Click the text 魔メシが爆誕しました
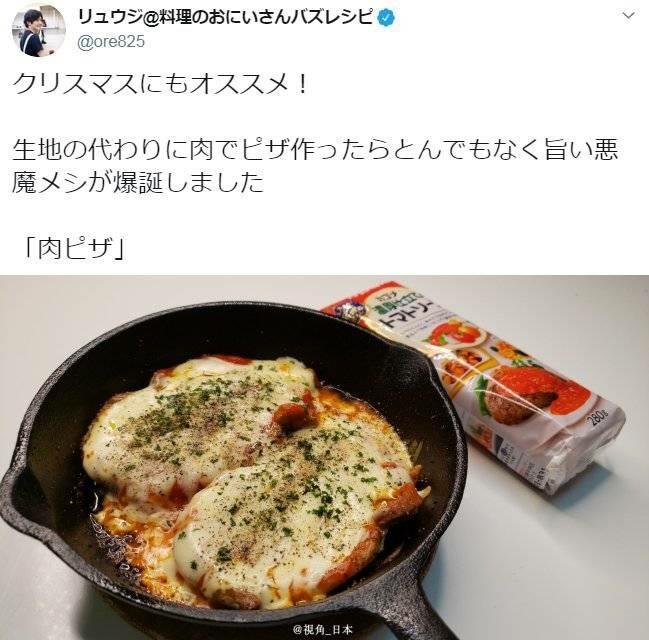 coord(138,183)
